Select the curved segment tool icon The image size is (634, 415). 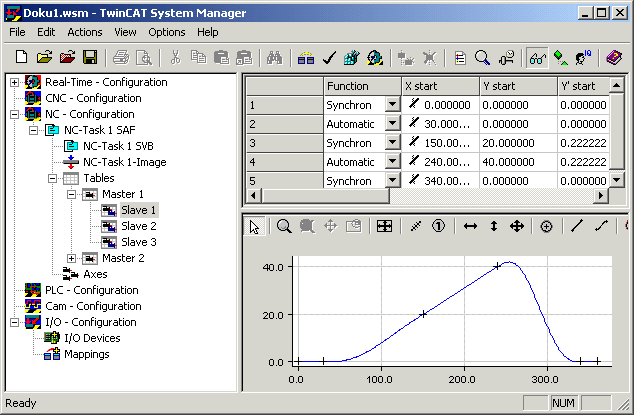(x=602, y=226)
